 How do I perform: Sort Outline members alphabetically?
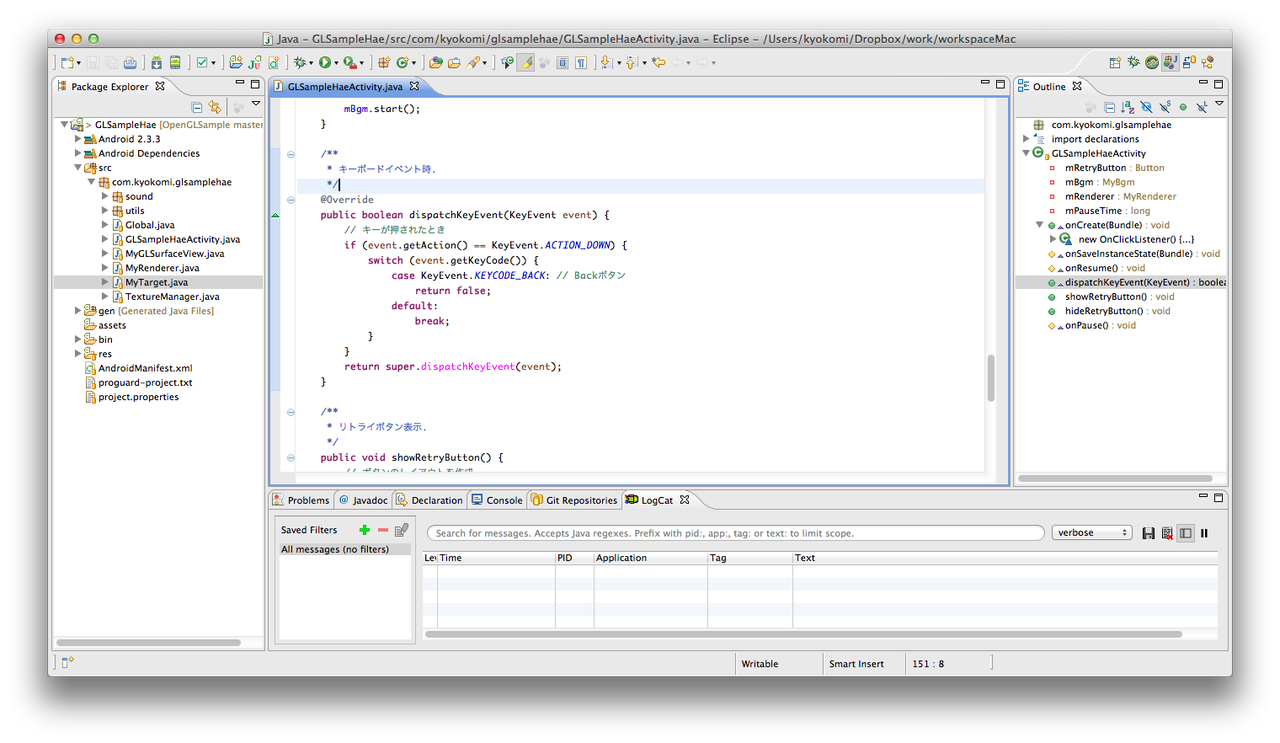pyautogui.click(x=1127, y=106)
